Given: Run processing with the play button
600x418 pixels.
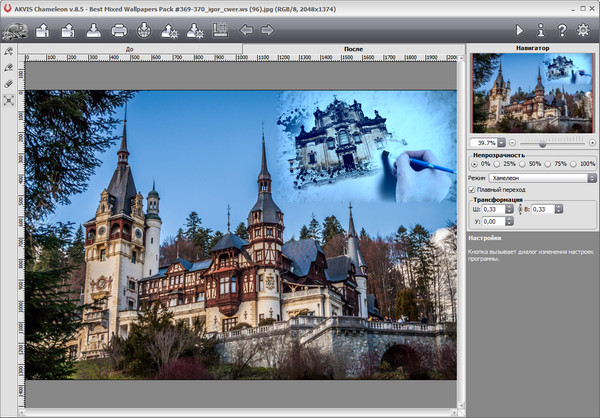Looking at the screenshot, I should [x=519, y=30].
